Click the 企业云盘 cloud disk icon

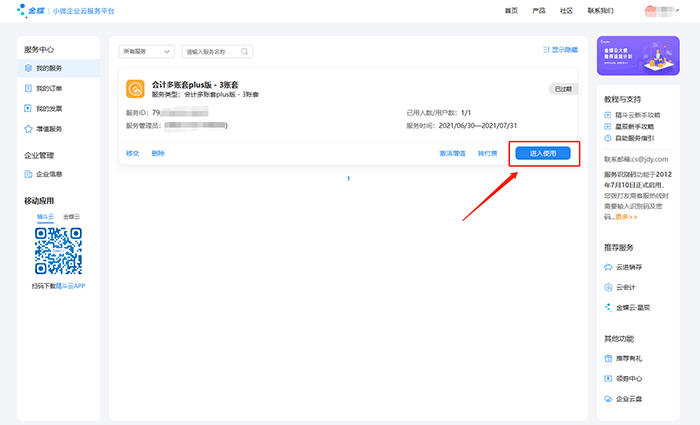coord(608,399)
